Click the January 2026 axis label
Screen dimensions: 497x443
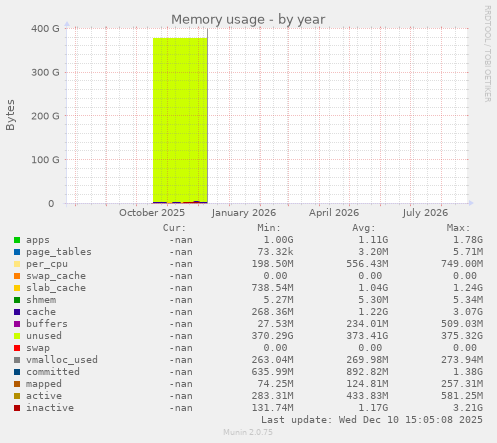(244, 213)
